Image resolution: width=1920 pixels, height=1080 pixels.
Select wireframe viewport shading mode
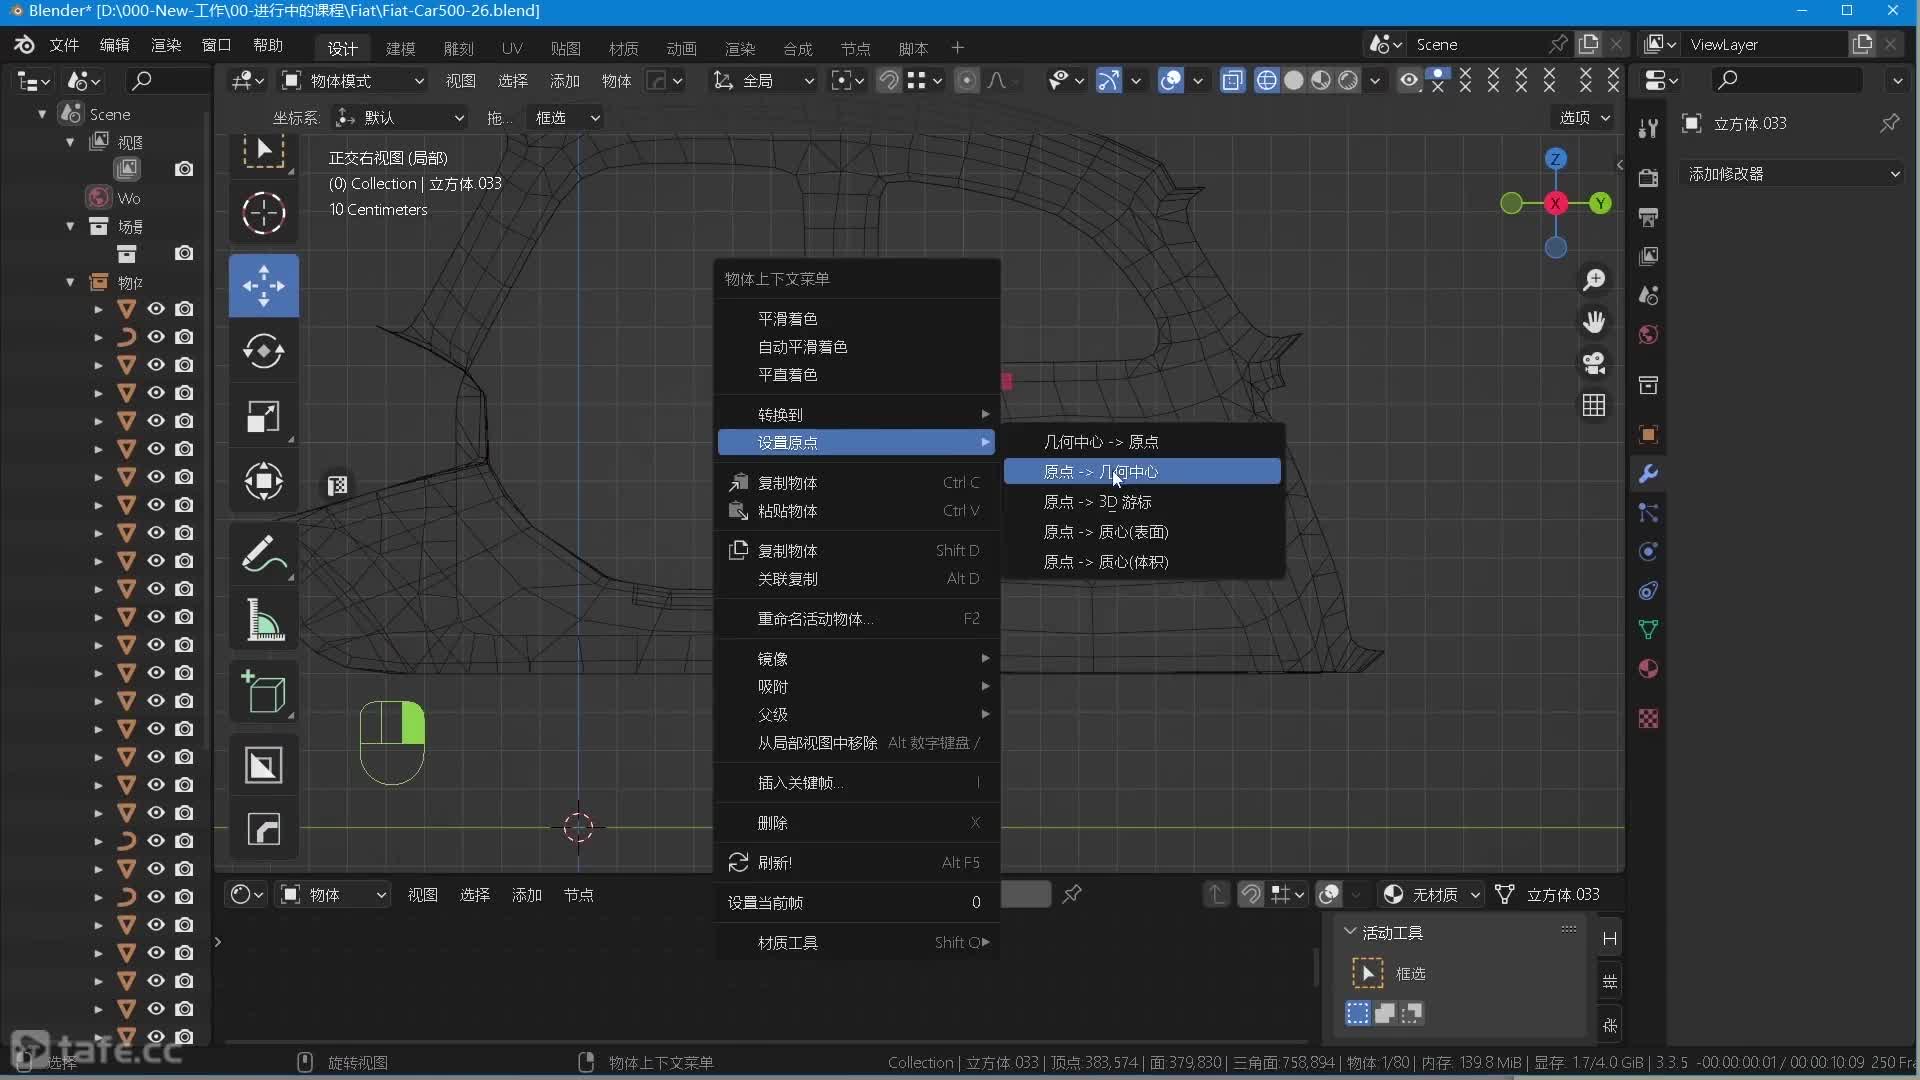click(1266, 80)
